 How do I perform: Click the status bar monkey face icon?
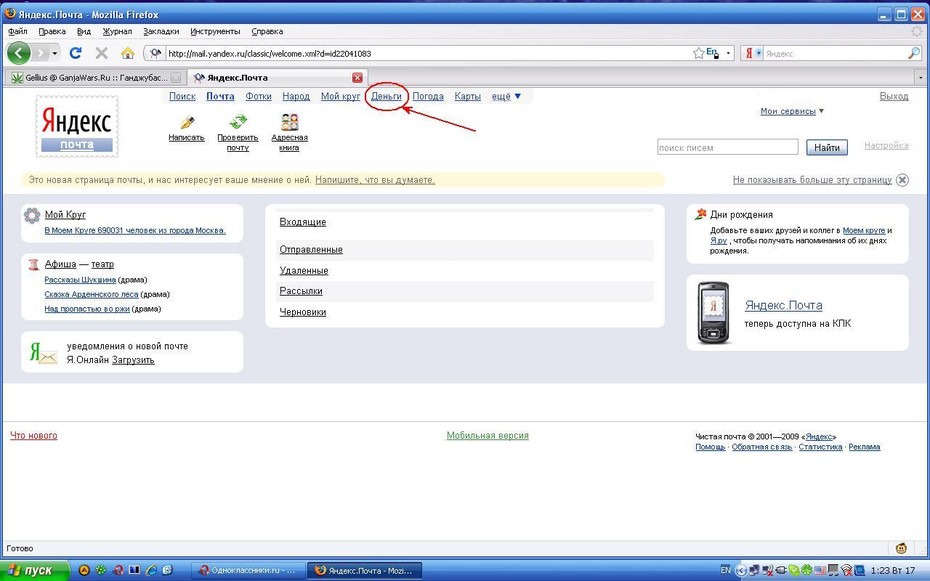(902, 548)
